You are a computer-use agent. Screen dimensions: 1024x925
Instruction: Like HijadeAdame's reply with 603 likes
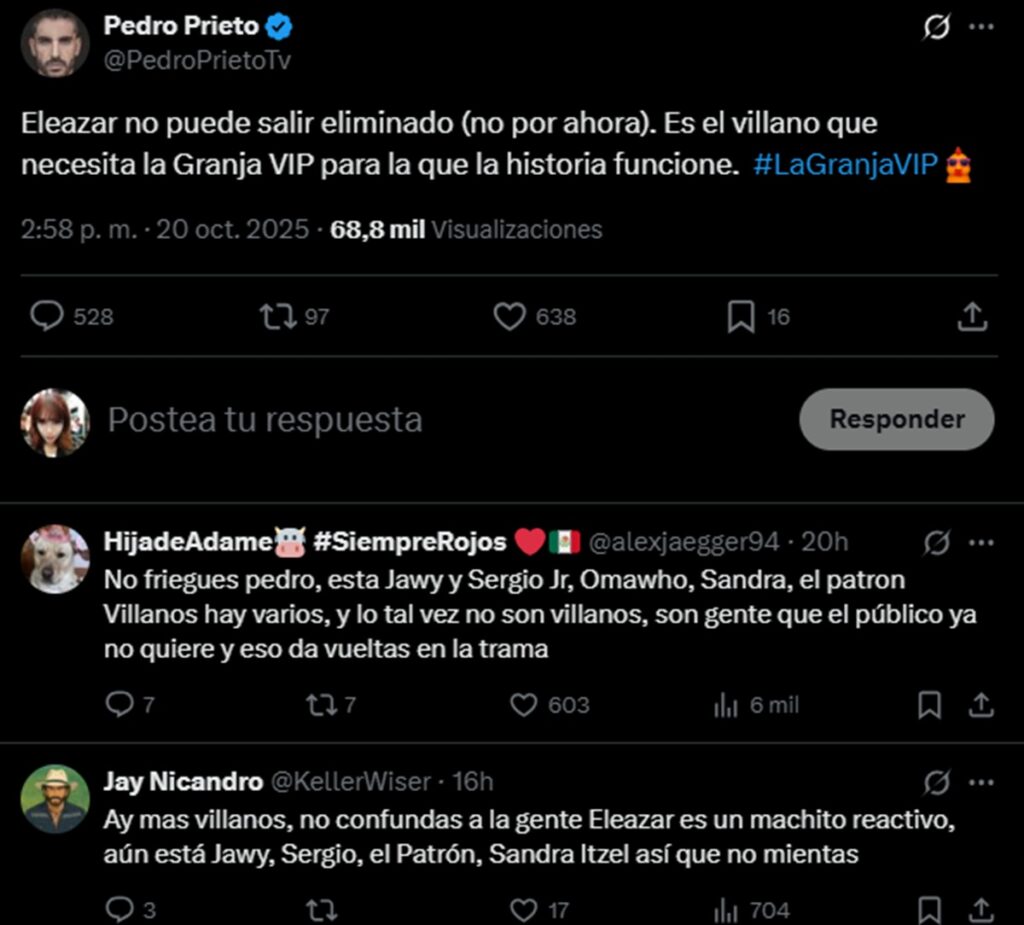524,705
